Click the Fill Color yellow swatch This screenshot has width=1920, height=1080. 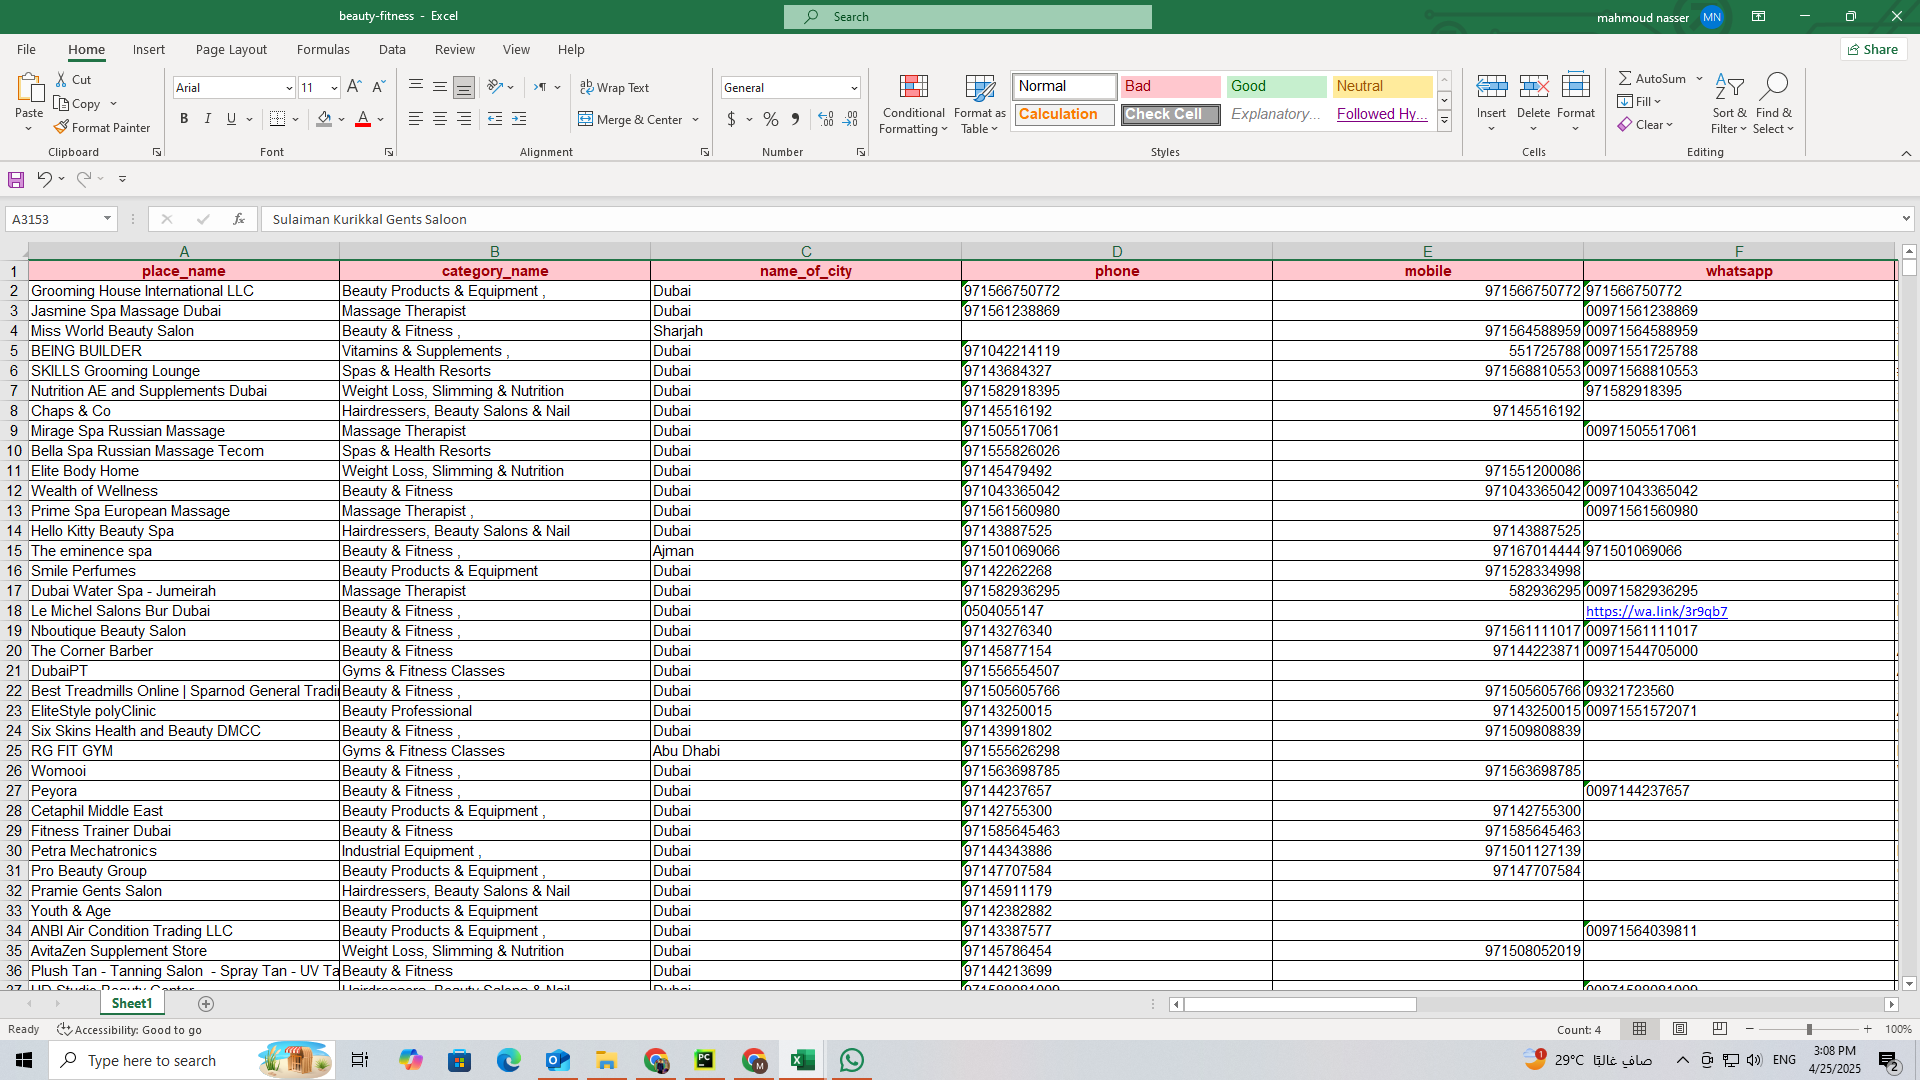(x=324, y=119)
